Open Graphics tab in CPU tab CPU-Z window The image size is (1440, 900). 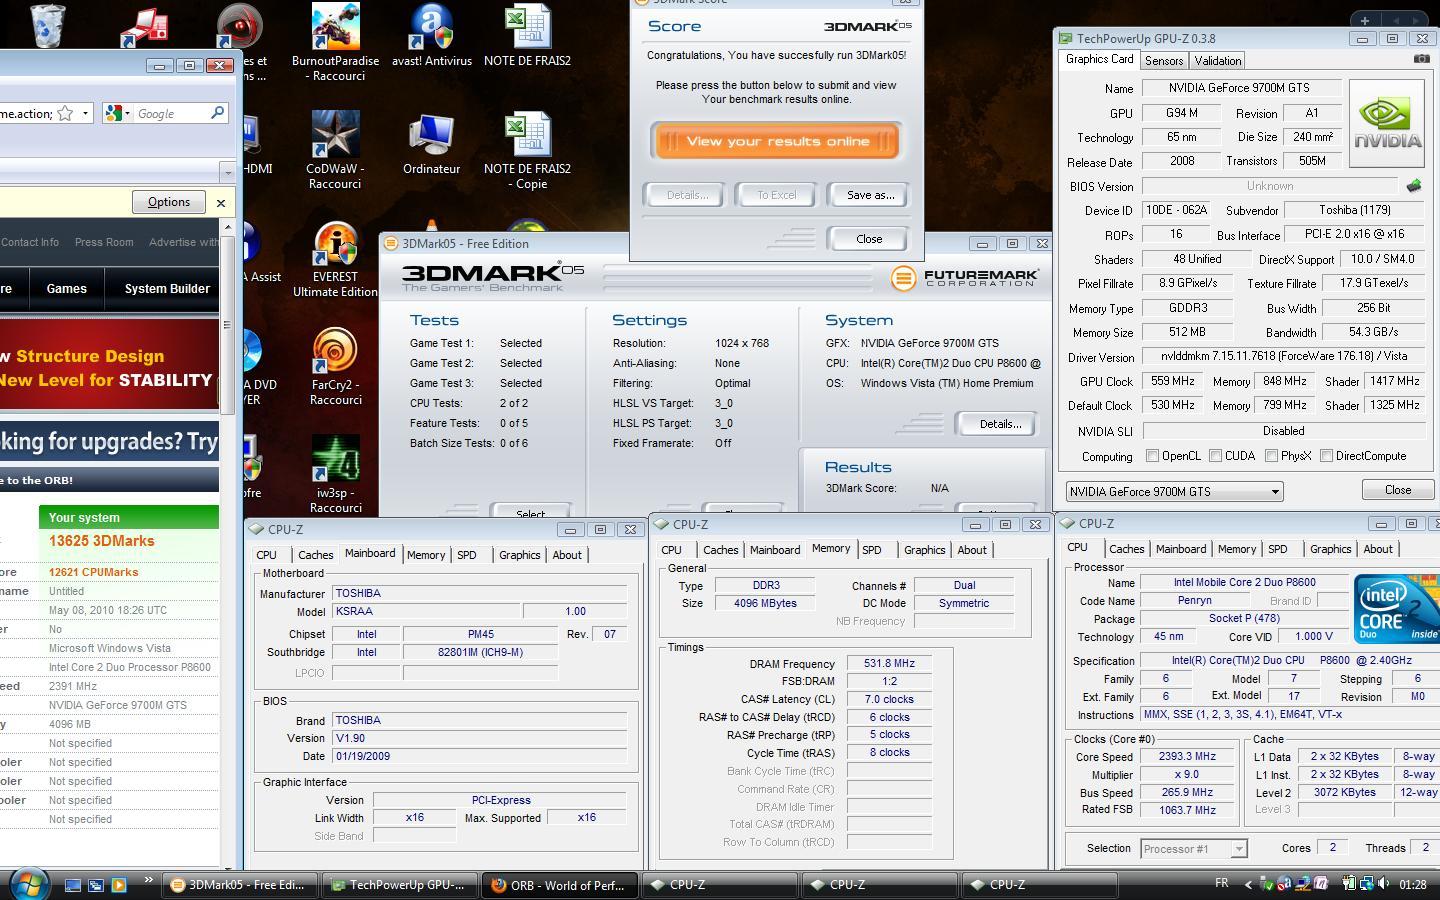click(x=1330, y=549)
